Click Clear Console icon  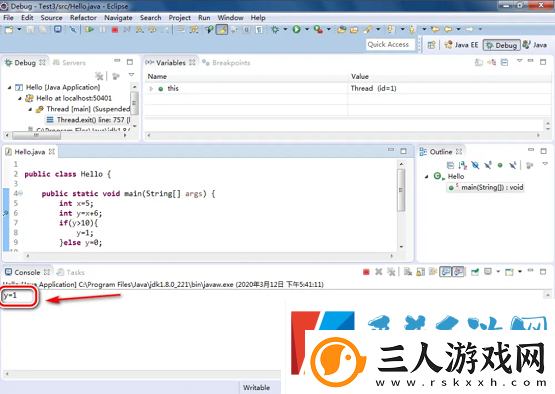coord(408,272)
